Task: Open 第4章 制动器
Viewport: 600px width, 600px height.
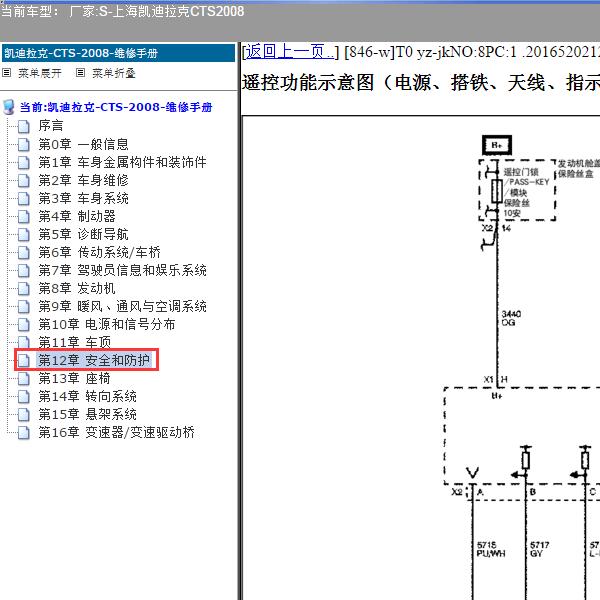Action: pos(77,216)
